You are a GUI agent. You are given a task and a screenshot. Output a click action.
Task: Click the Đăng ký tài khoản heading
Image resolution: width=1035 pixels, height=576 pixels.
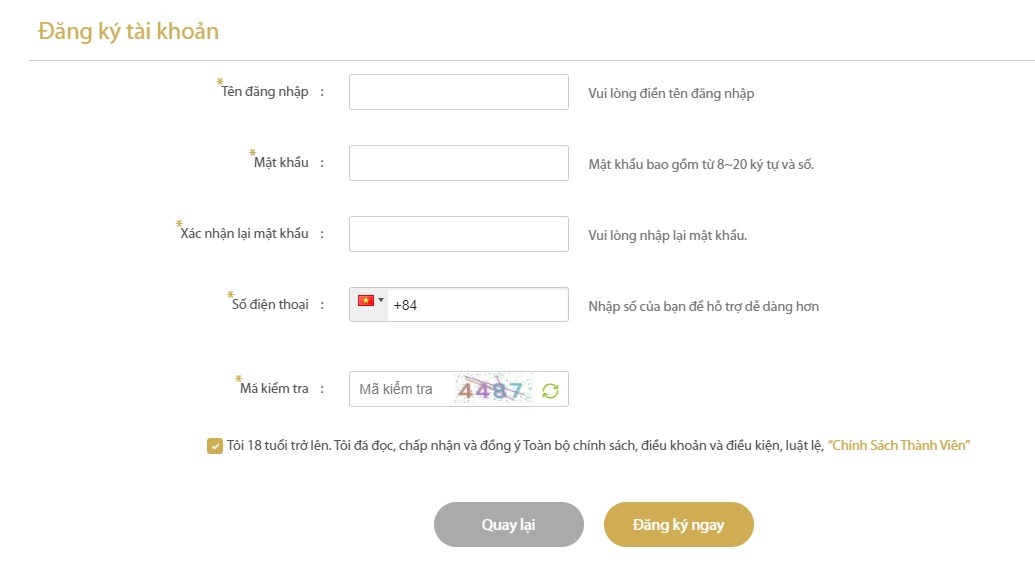(128, 32)
